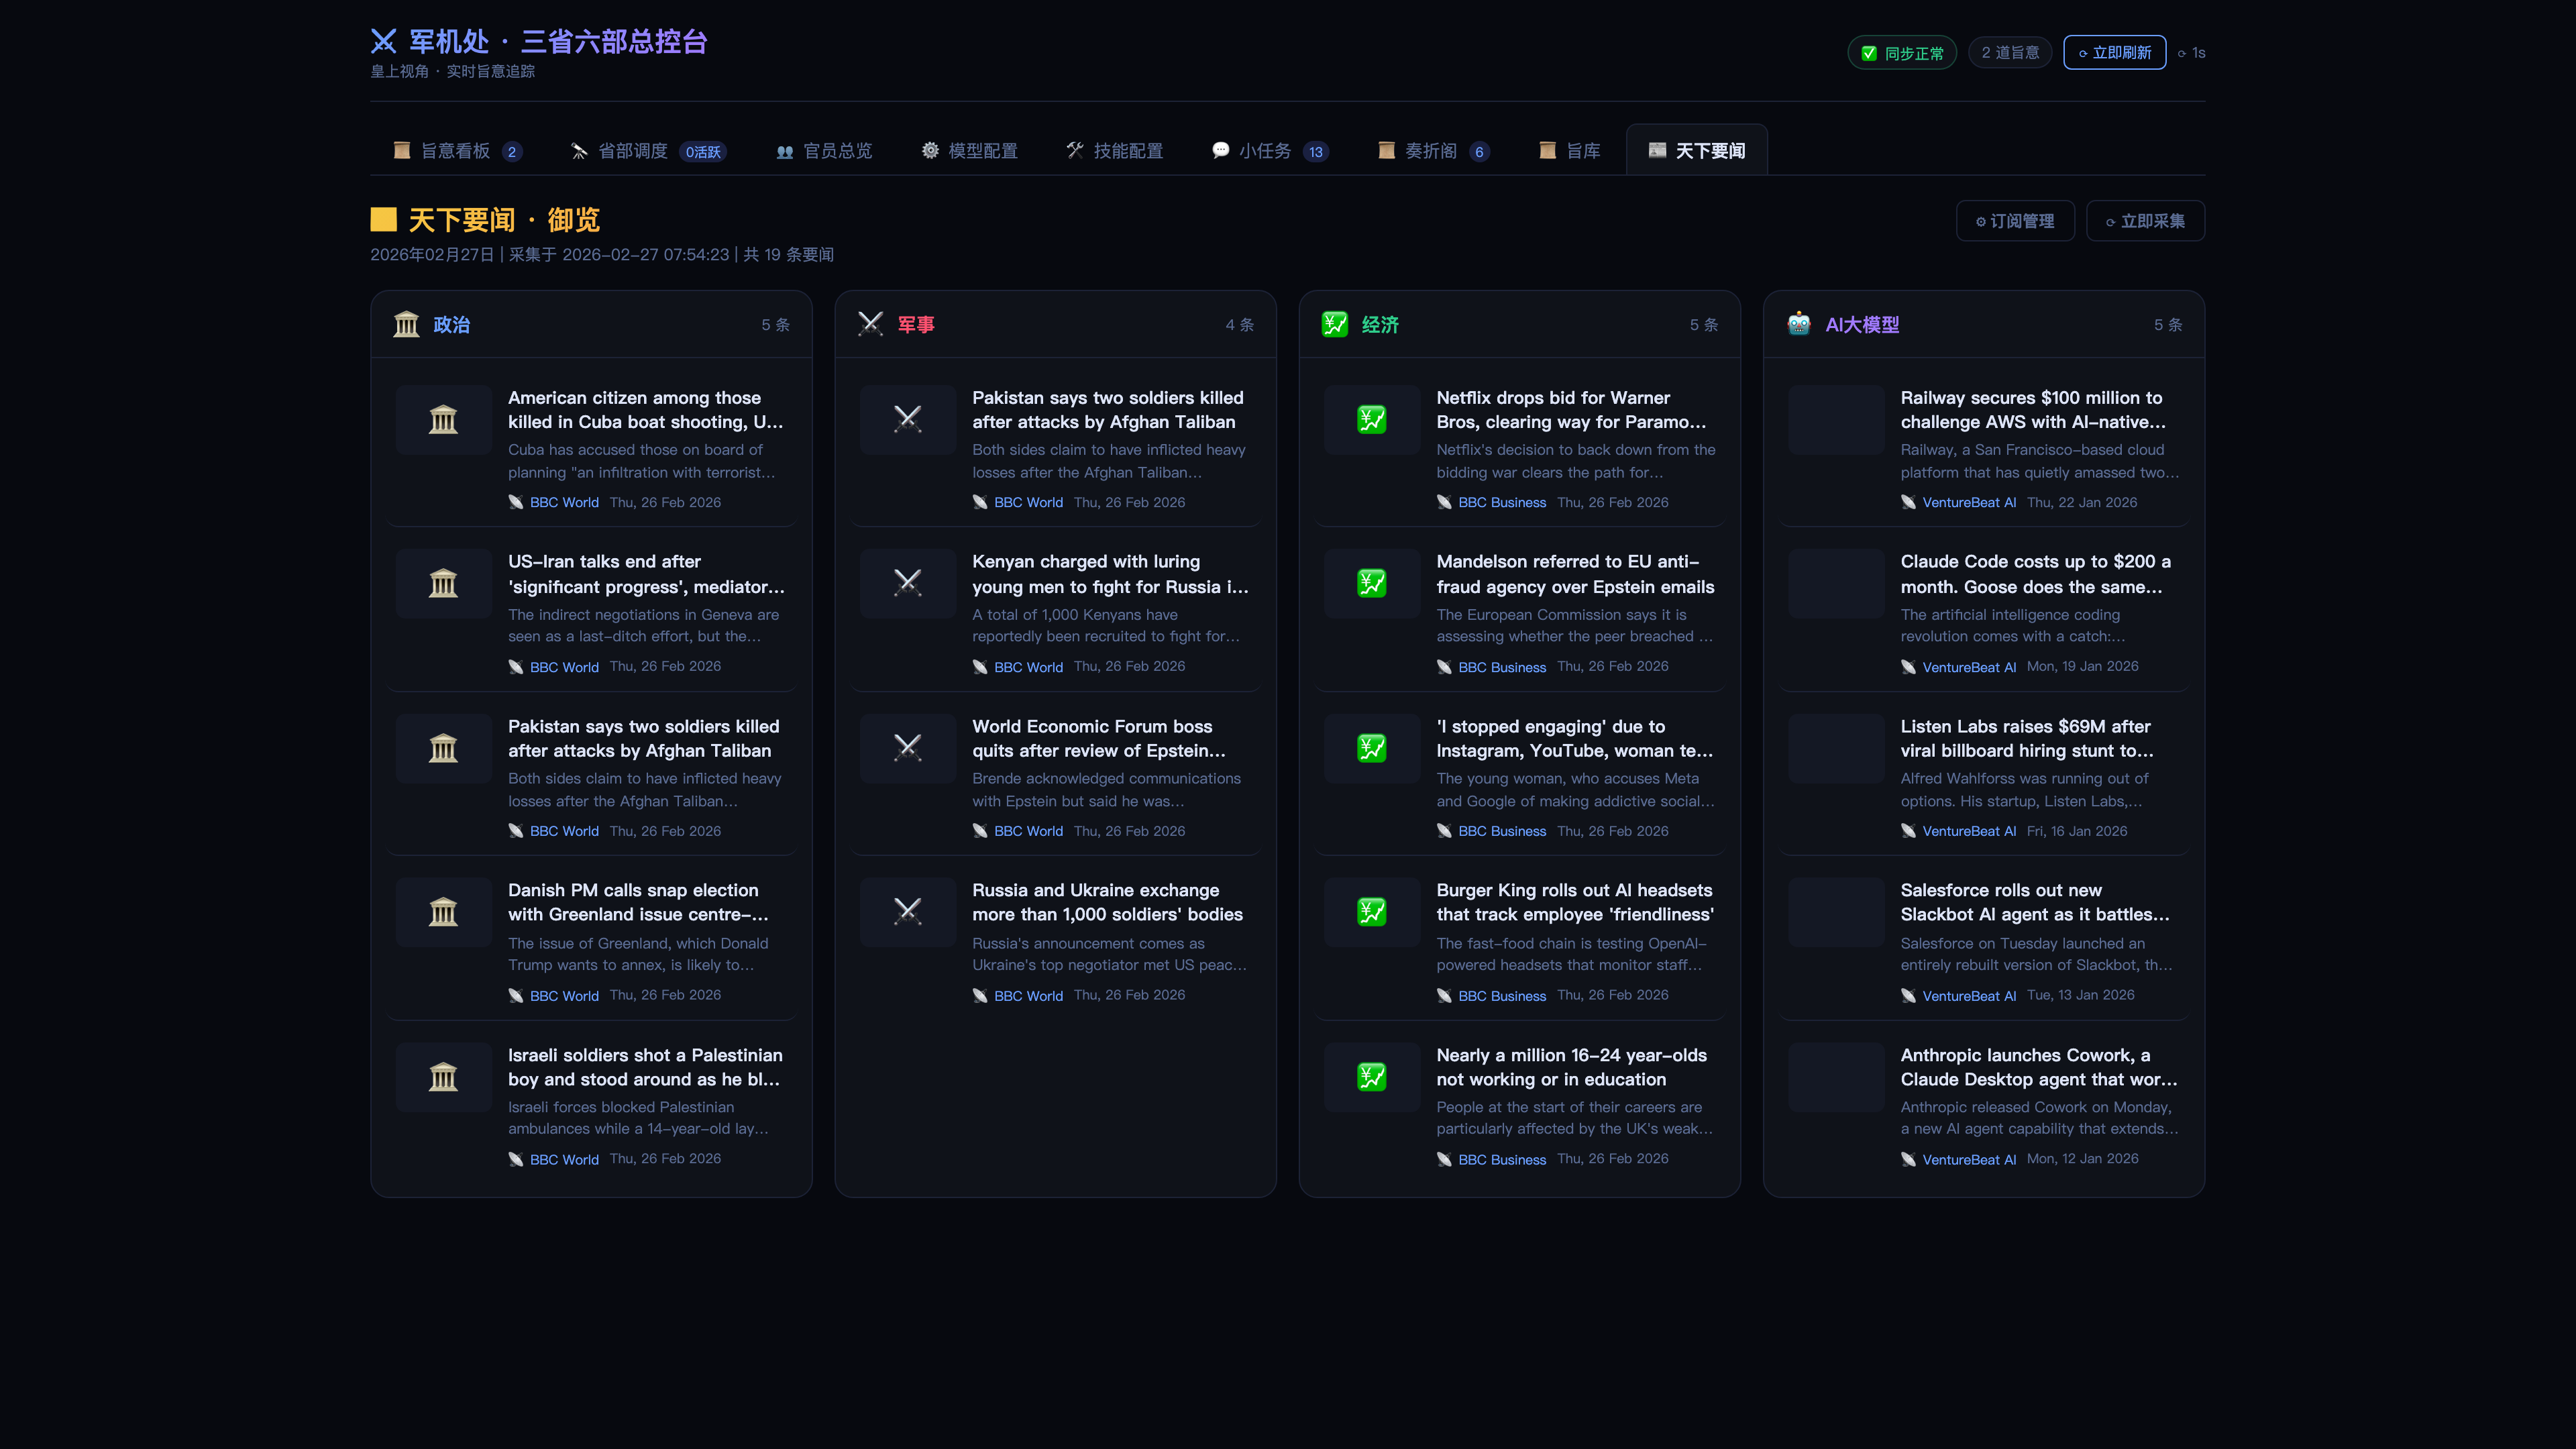Click the 军事 crossed swords header icon
This screenshot has height=1449, width=2576.
(870, 324)
